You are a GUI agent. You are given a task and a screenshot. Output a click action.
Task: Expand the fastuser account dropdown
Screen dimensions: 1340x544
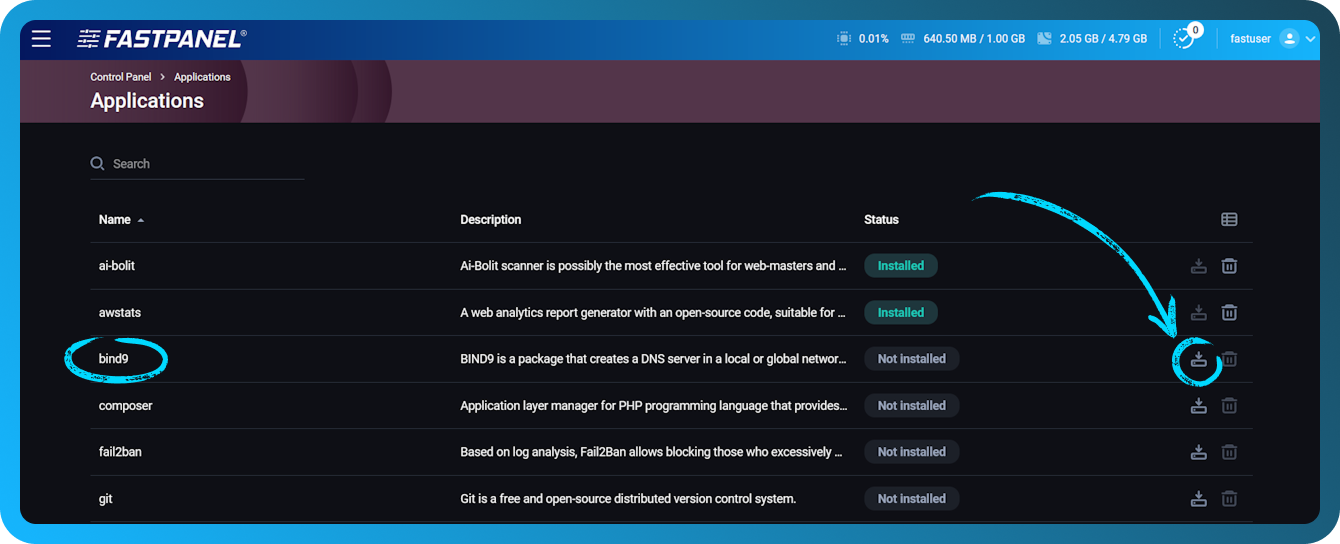(1311, 39)
